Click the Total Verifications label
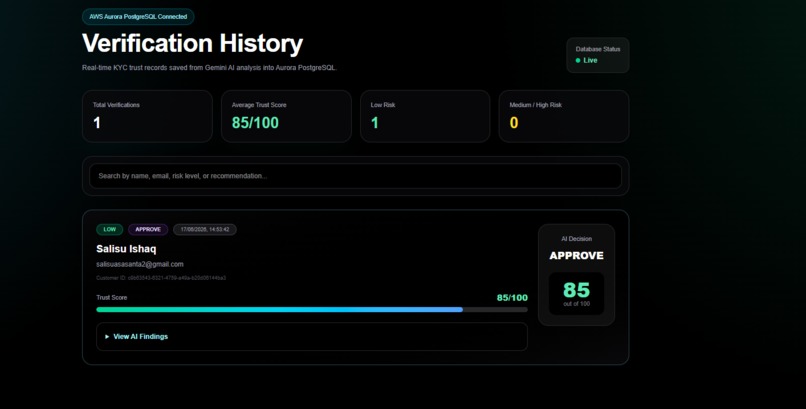 click(x=116, y=105)
